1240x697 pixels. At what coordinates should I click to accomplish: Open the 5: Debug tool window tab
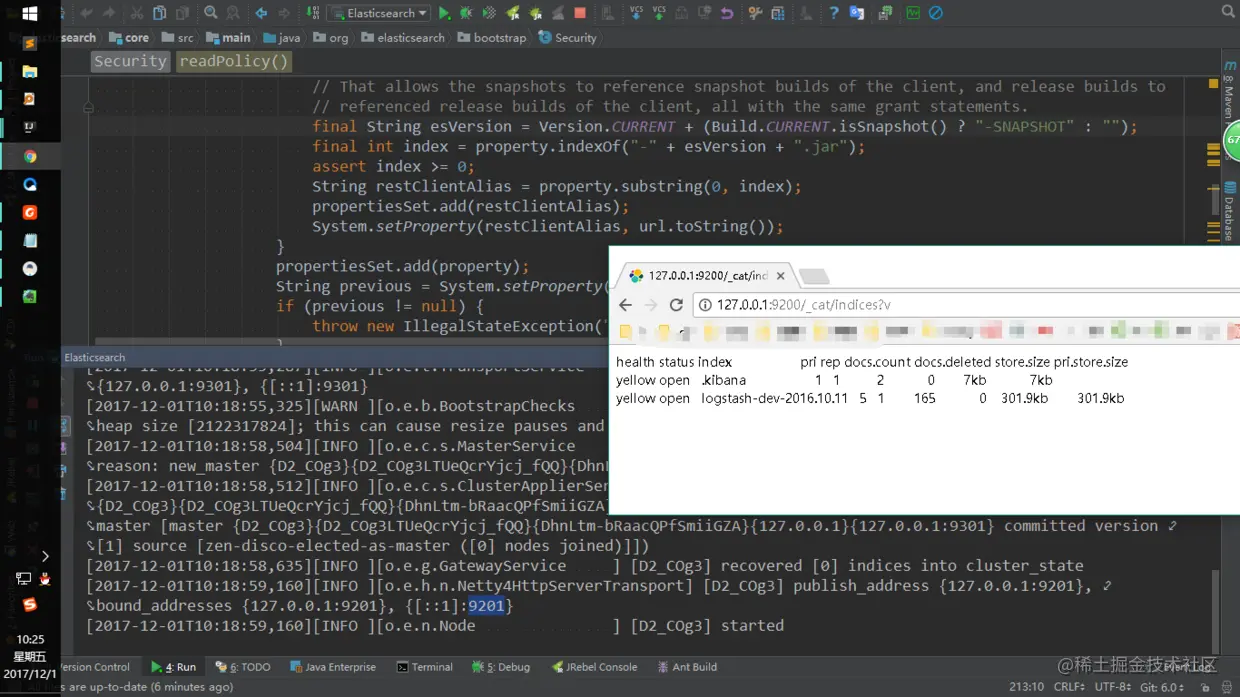(501, 667)
